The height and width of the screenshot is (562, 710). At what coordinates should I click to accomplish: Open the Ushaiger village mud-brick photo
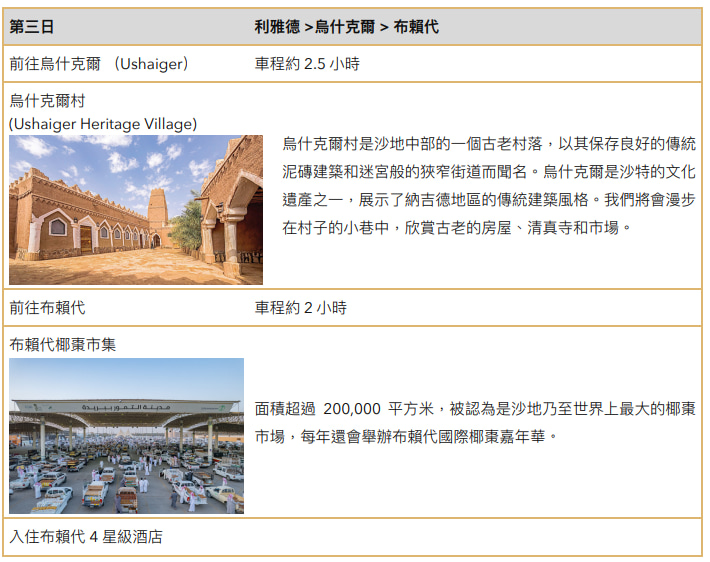[x=136, y=210]
